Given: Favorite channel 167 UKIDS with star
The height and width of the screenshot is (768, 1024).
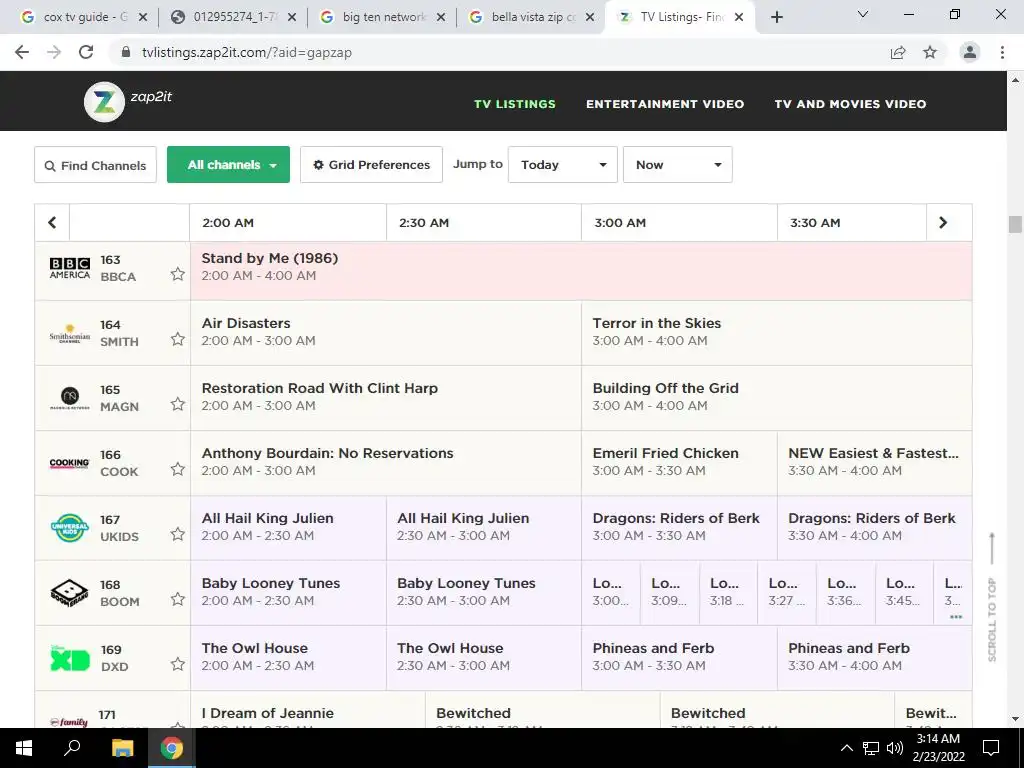Looking at the screenshot, I should 178,534.
